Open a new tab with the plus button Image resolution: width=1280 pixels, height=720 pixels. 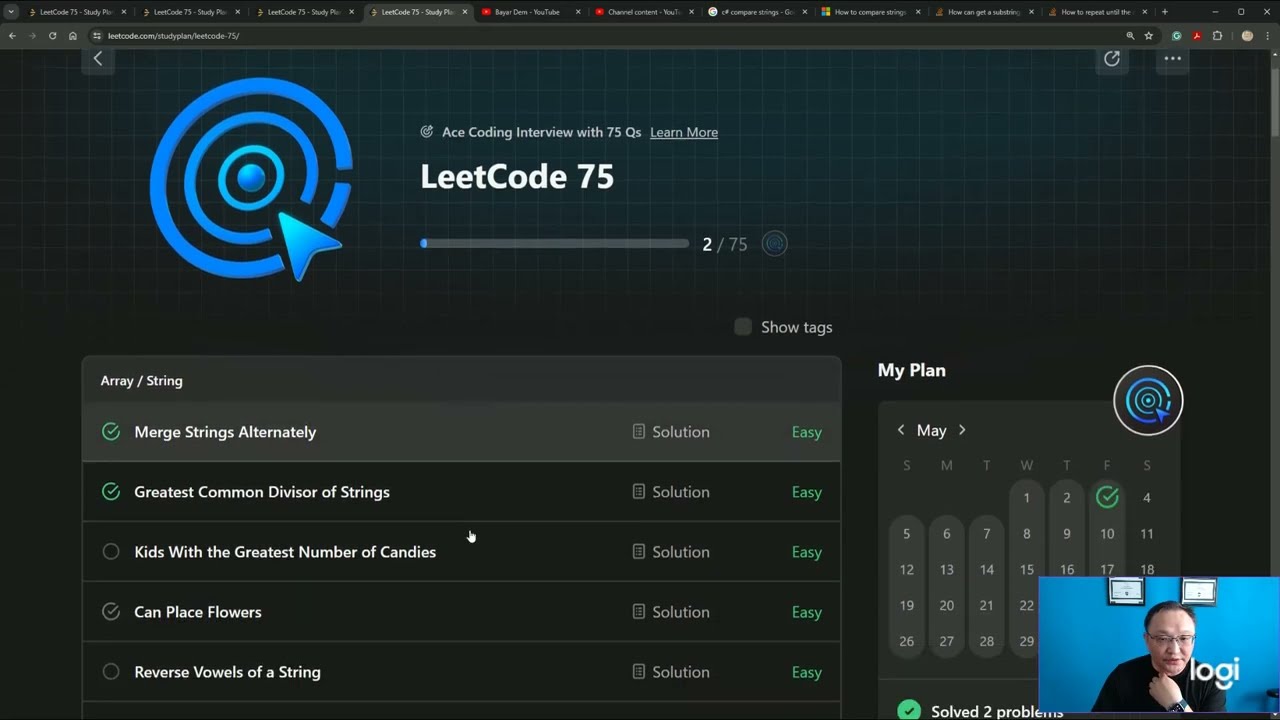[1164, 12]
